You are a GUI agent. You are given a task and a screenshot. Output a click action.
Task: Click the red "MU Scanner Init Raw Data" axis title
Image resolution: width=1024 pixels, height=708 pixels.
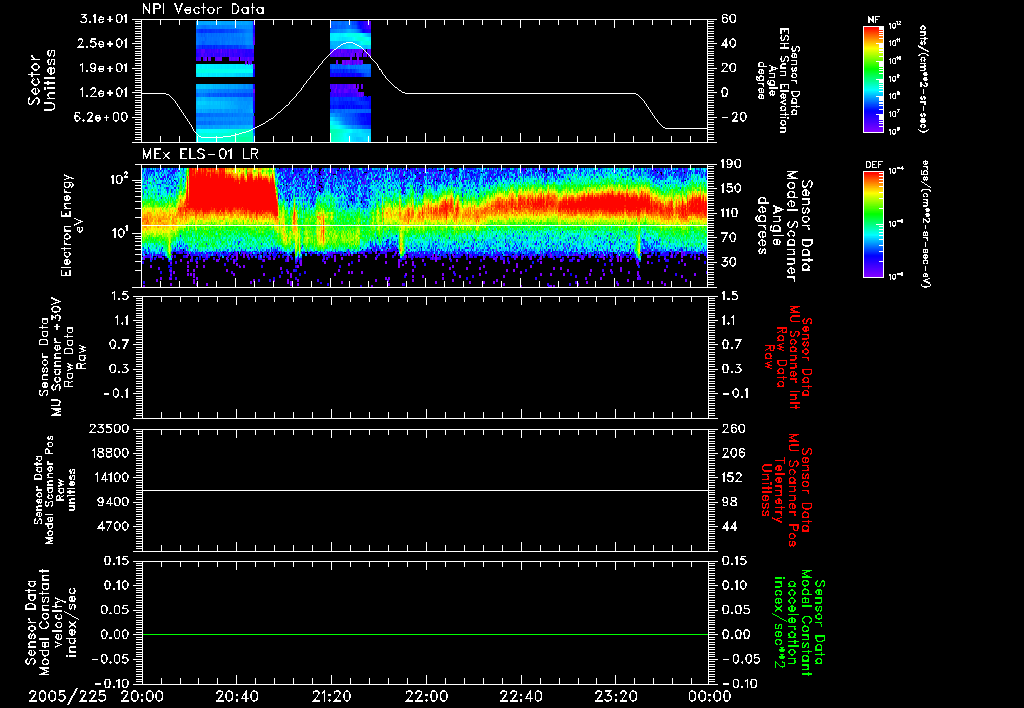click(x=787, y=357)
